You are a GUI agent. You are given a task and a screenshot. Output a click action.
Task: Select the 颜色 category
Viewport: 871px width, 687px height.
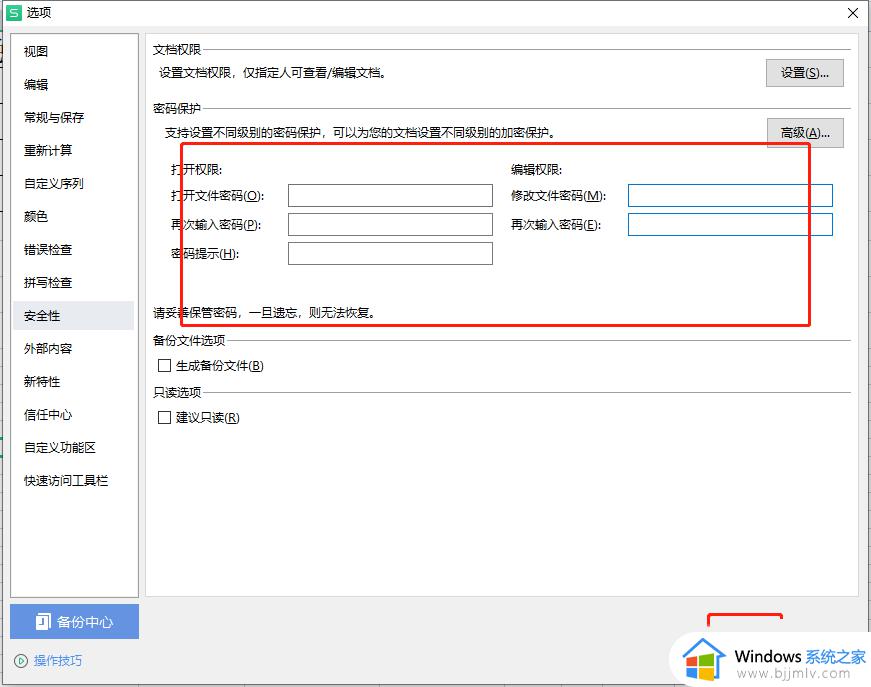click(36, 216)
